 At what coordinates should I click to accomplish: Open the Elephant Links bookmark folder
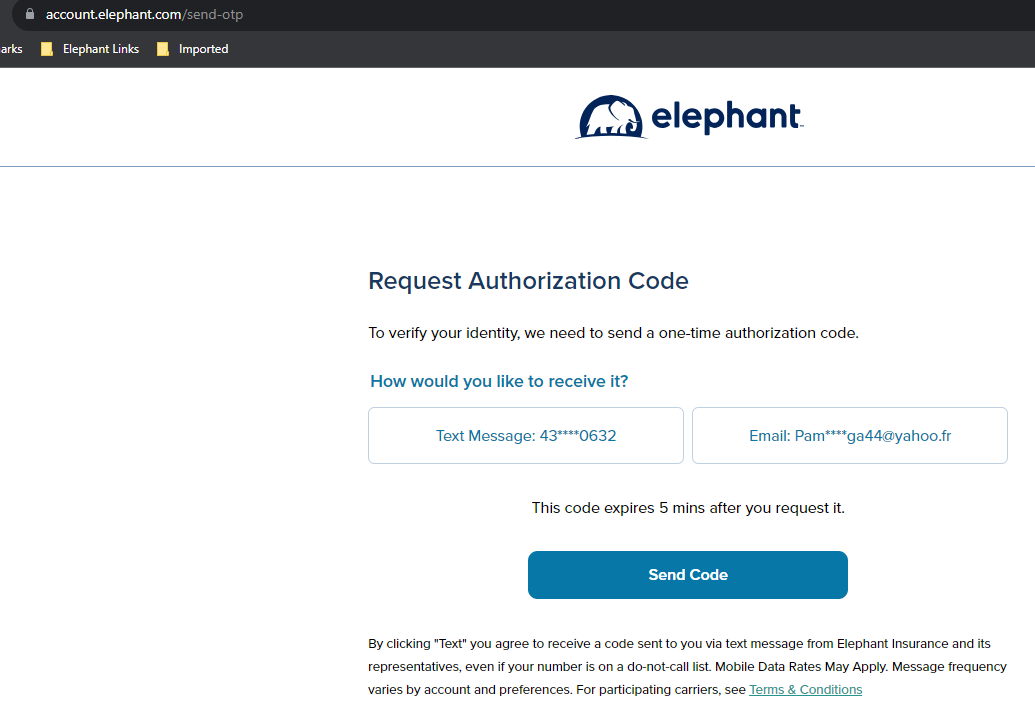click(x=90, y=49)
